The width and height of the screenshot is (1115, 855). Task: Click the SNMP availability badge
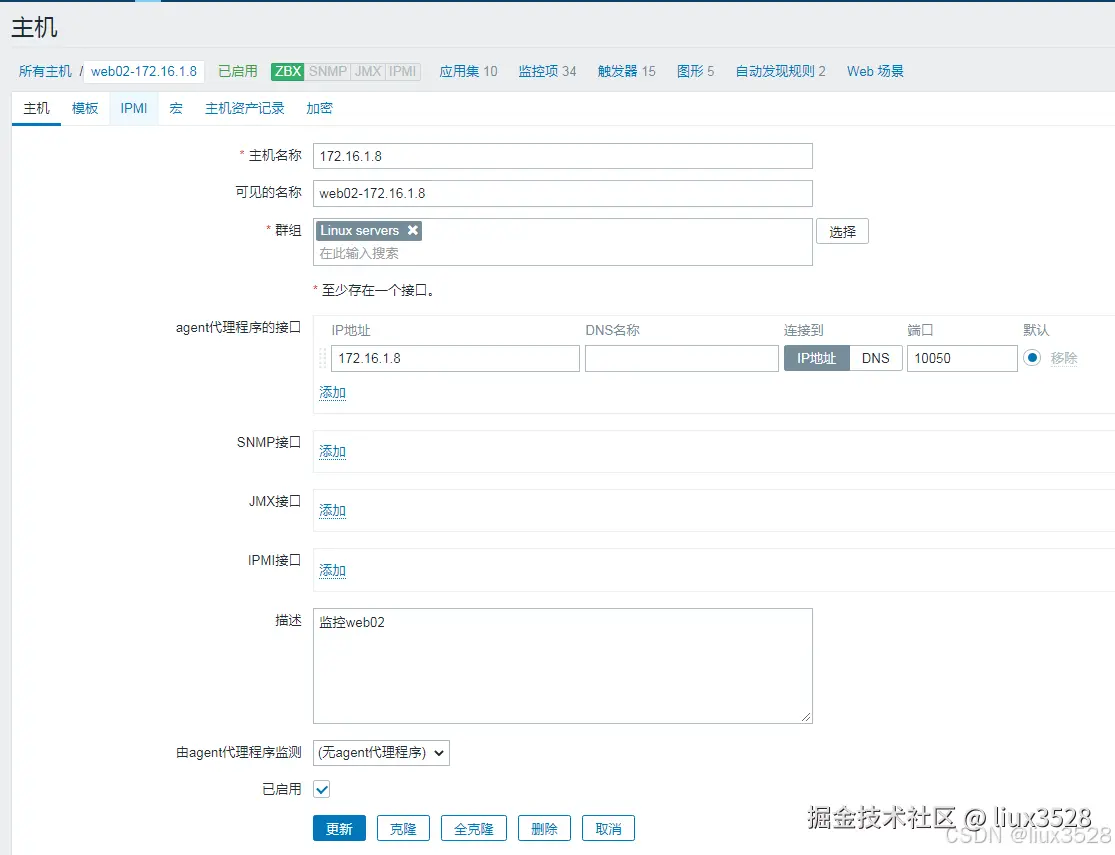point(328,71)
